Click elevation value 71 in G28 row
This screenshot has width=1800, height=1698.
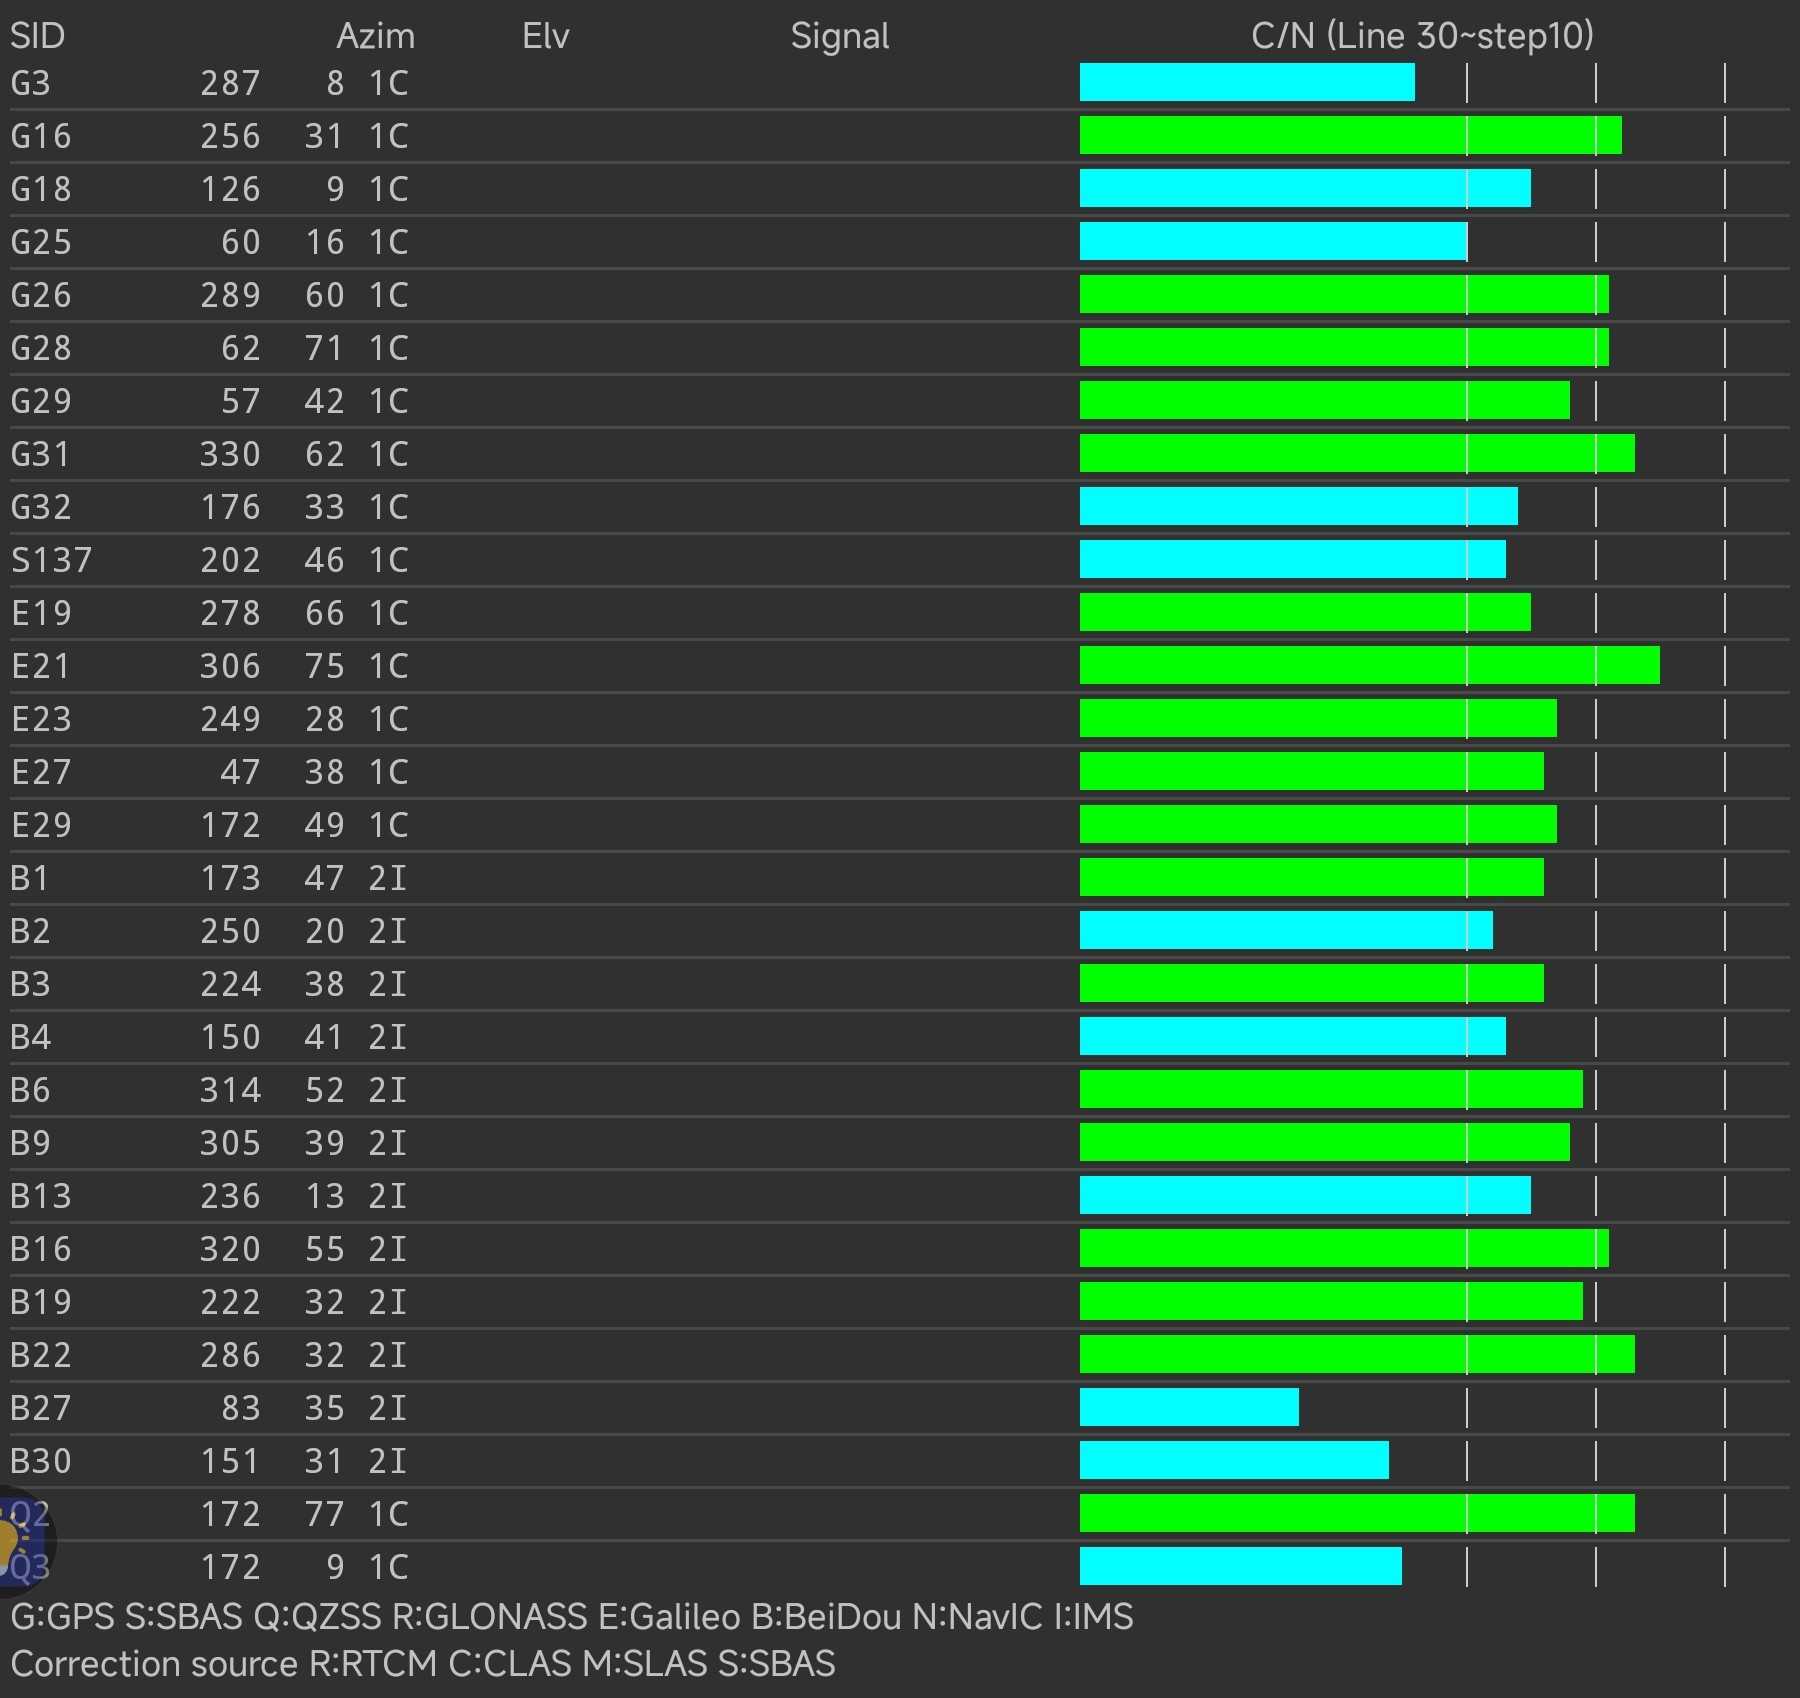[325, 348]
